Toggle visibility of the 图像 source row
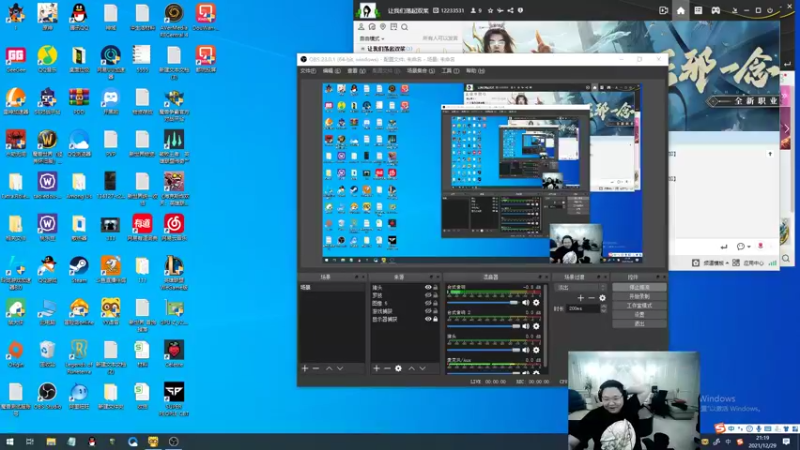800x450 pixels. 428,303
